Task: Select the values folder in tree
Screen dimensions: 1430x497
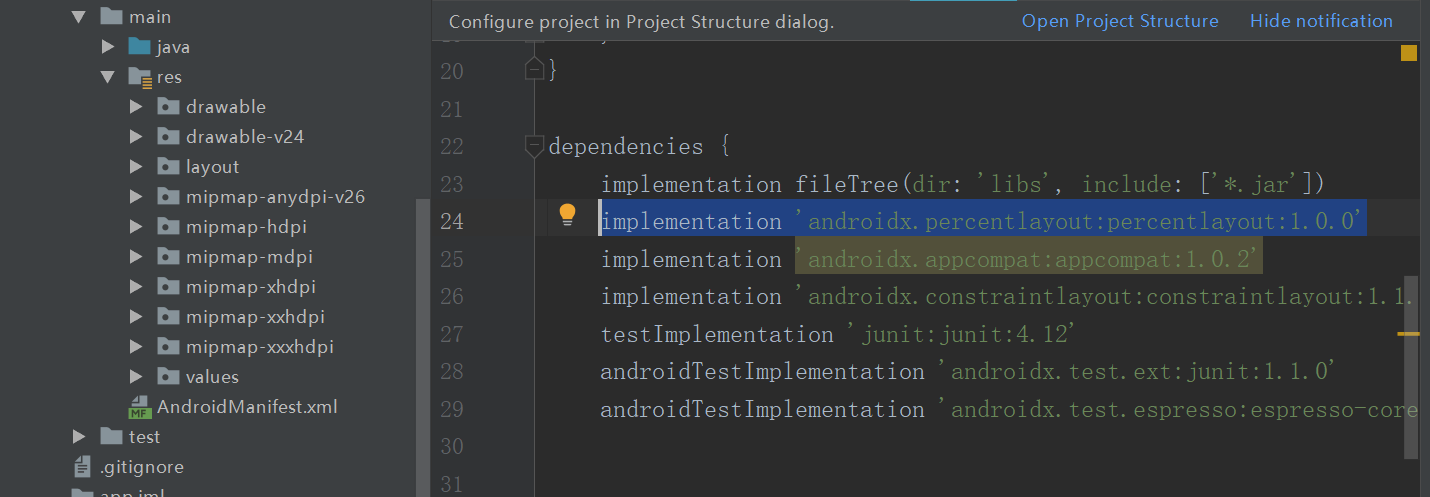Action: 212,377
